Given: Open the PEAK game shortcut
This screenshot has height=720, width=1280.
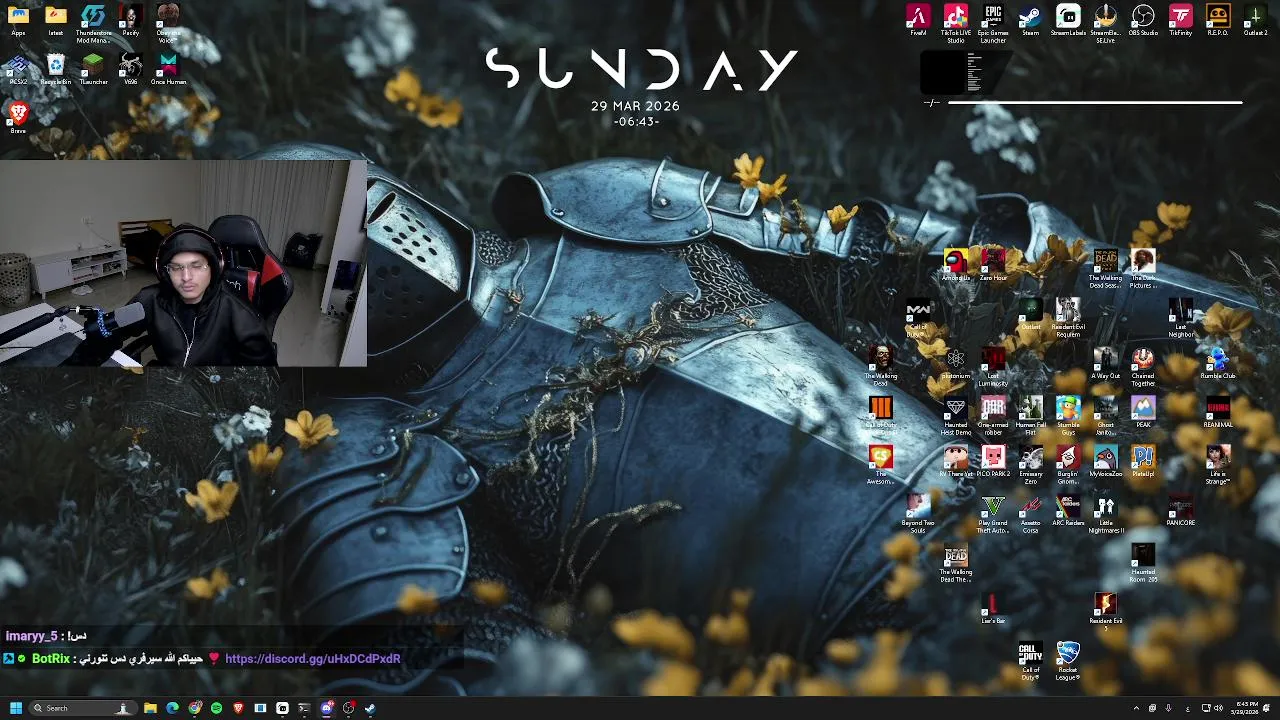Looking at the screenshot, I should coord(1143,412).
